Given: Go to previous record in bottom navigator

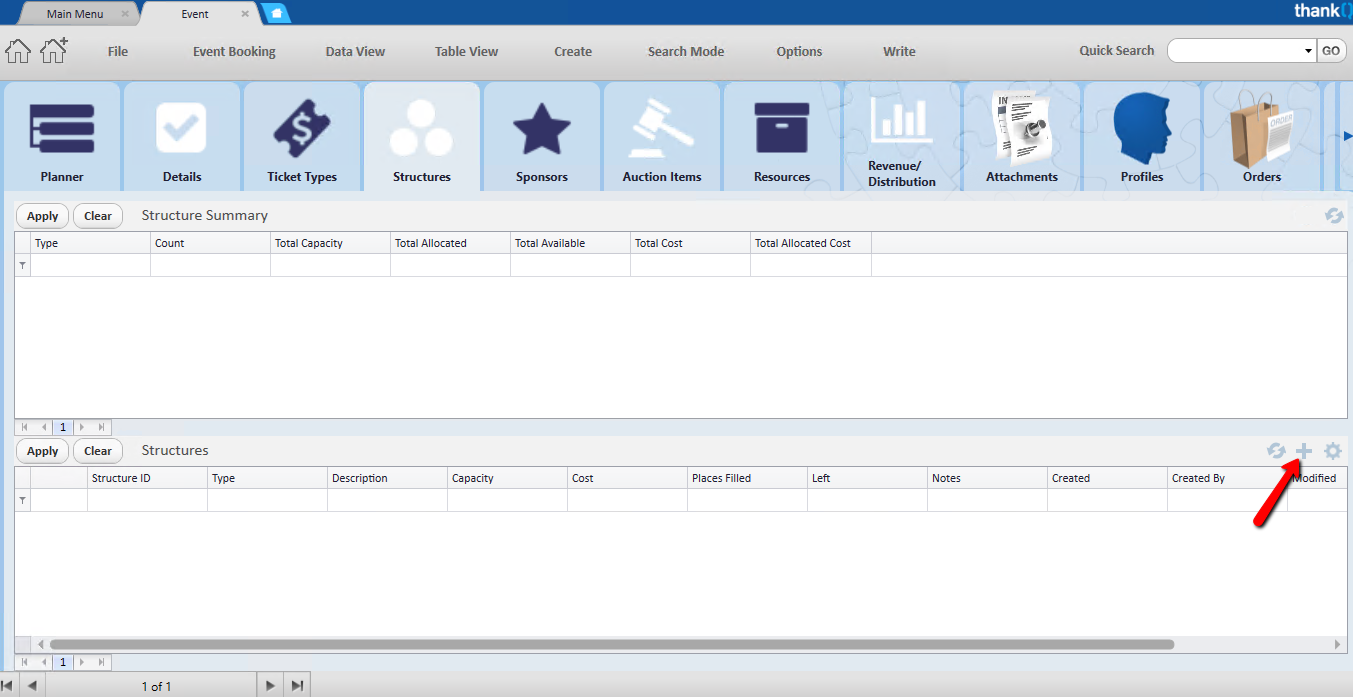Looking at the screenshot, I should 32,686.
